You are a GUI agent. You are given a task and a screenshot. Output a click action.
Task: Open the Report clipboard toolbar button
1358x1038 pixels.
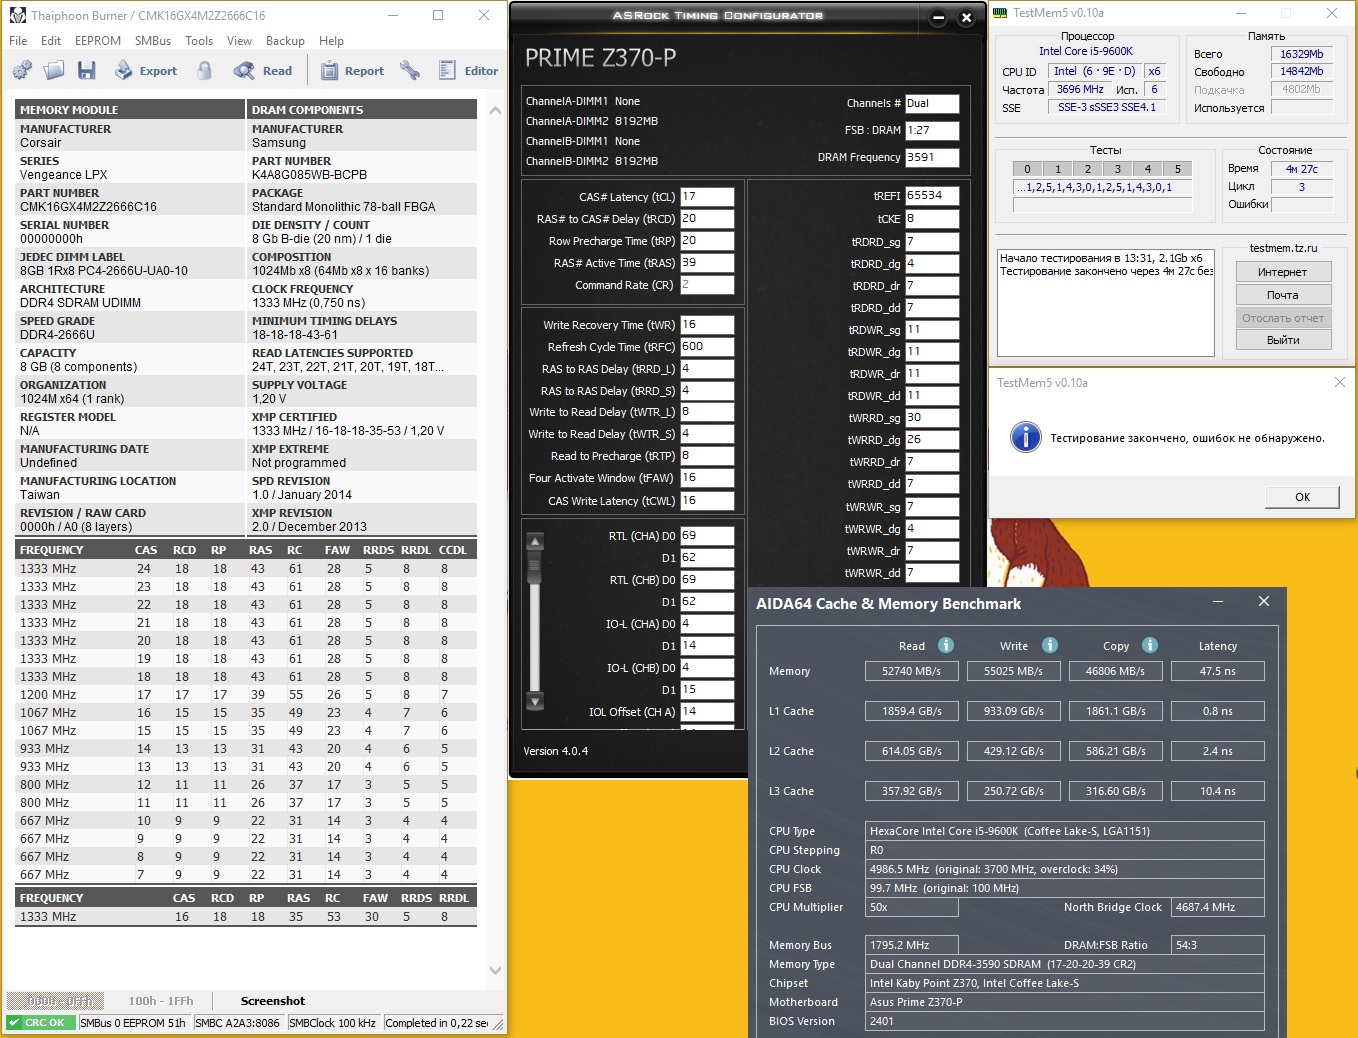[x=352, y=70]
